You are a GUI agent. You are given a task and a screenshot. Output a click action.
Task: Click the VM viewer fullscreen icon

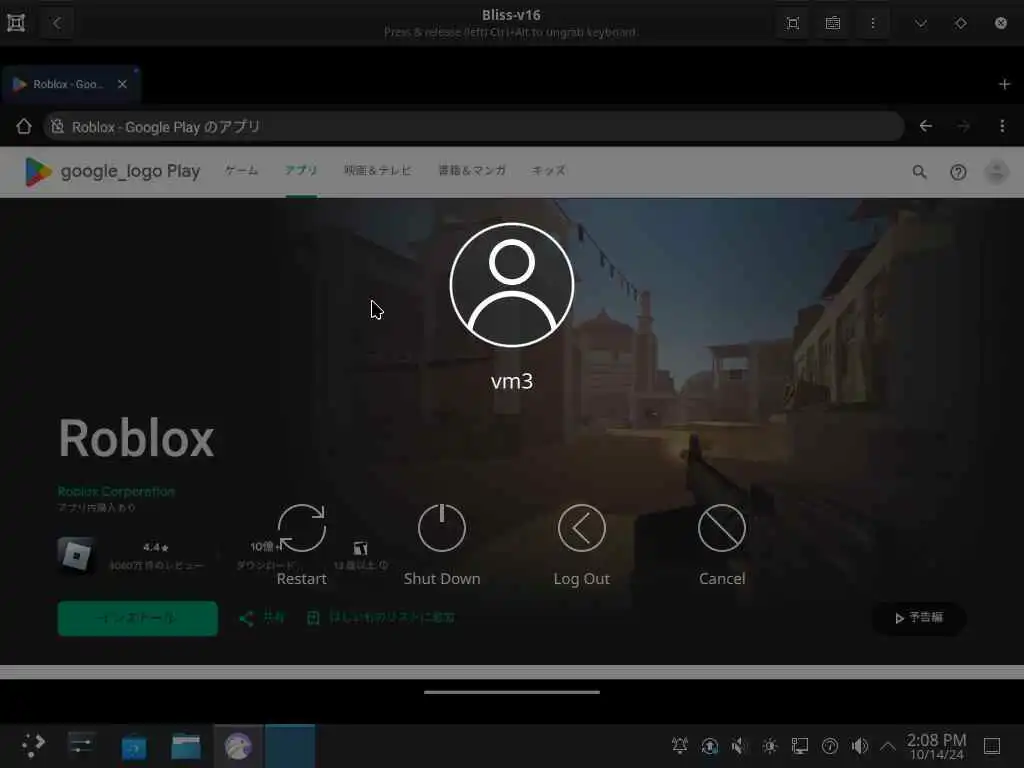click(793, 24)
